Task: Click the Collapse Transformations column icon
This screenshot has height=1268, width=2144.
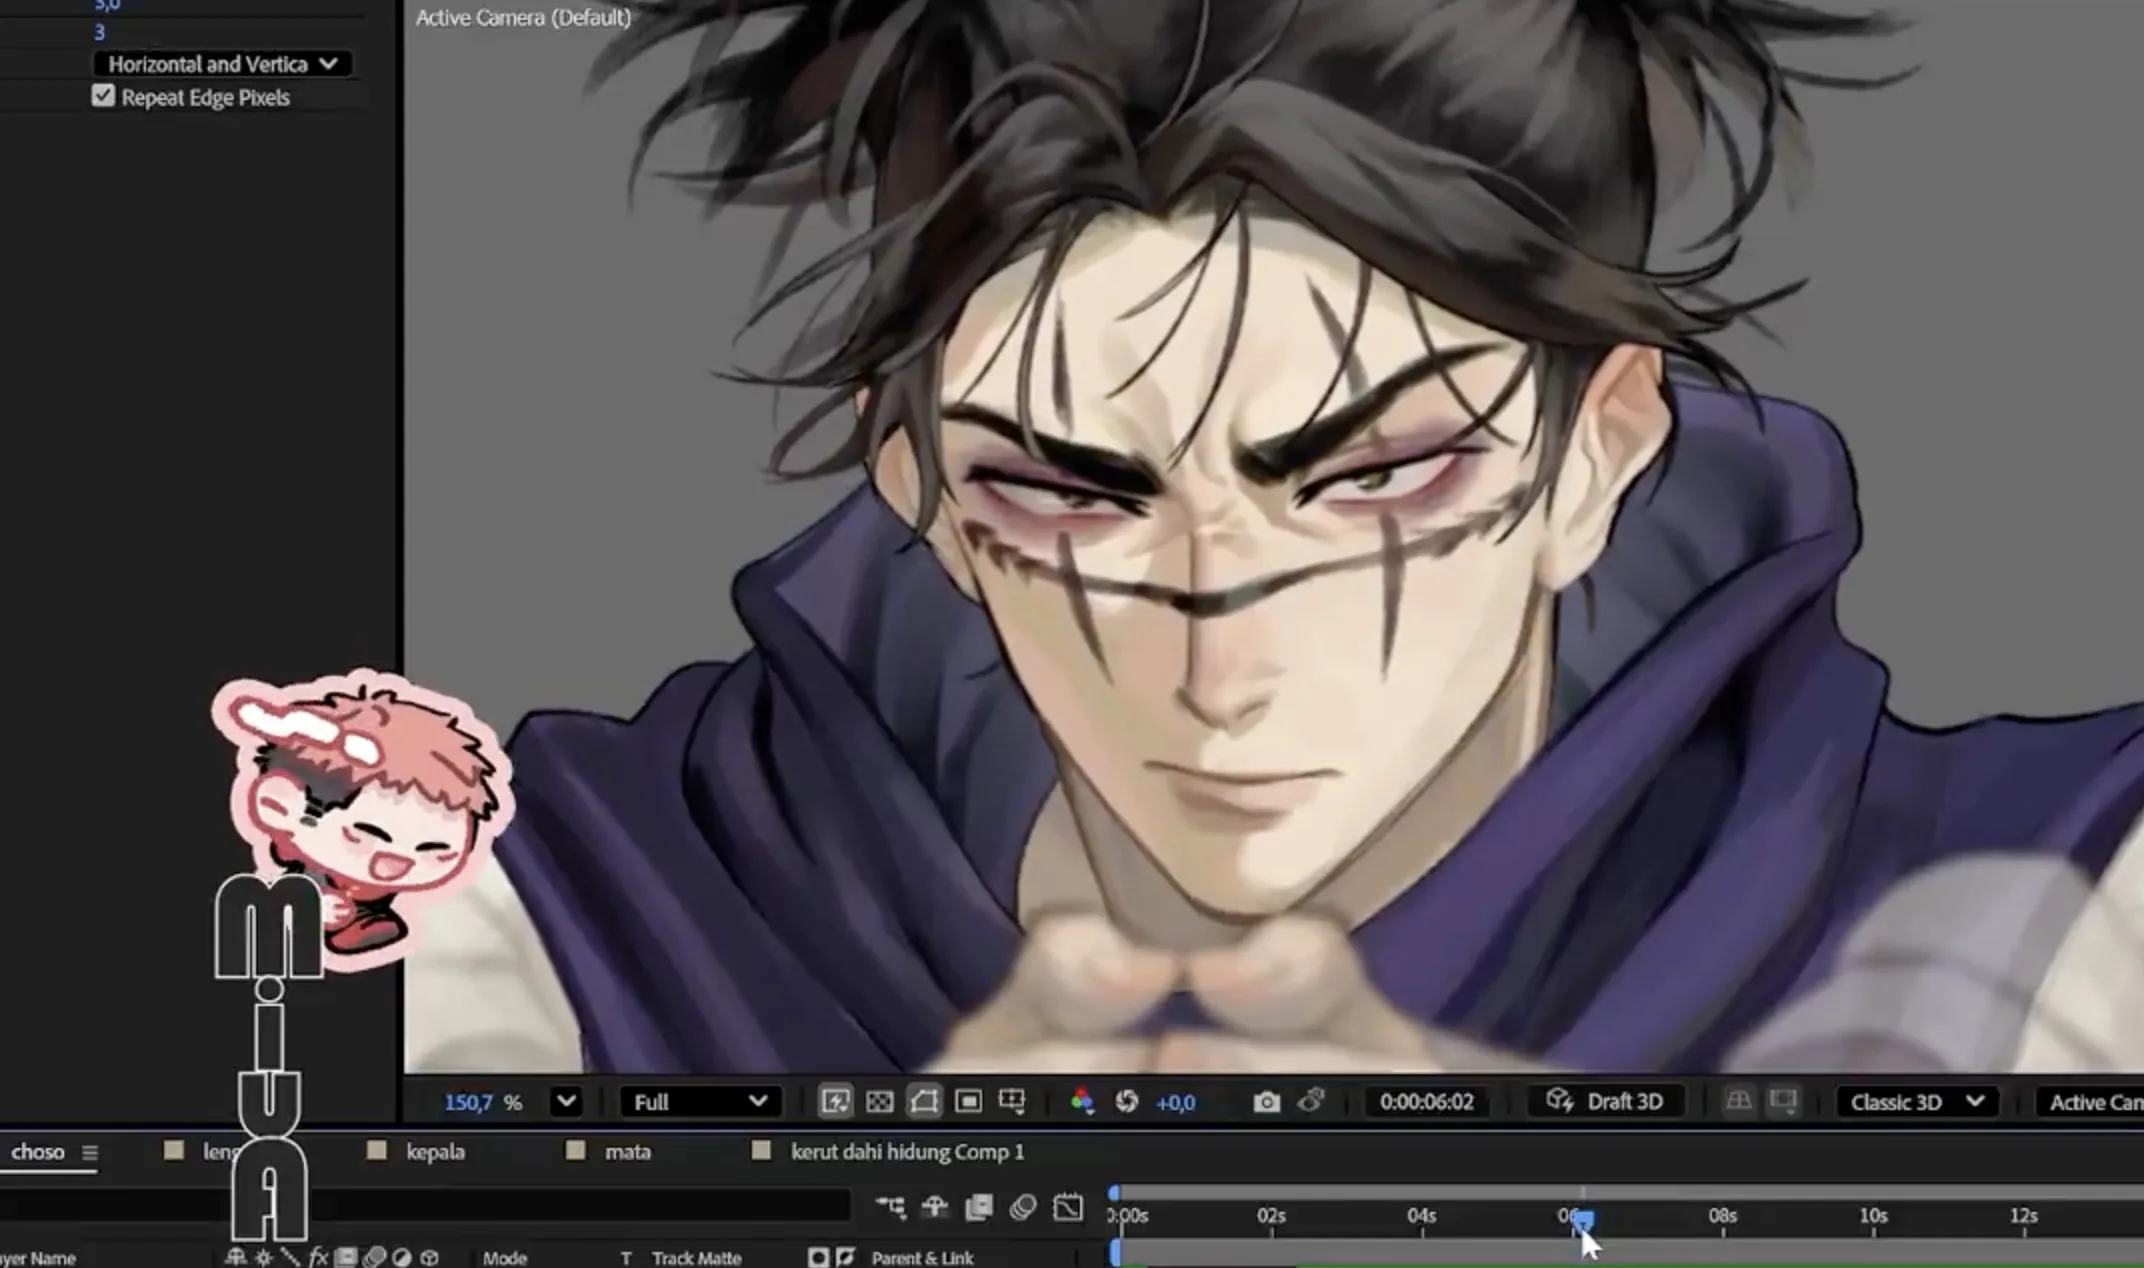Action: point(264,1258)
